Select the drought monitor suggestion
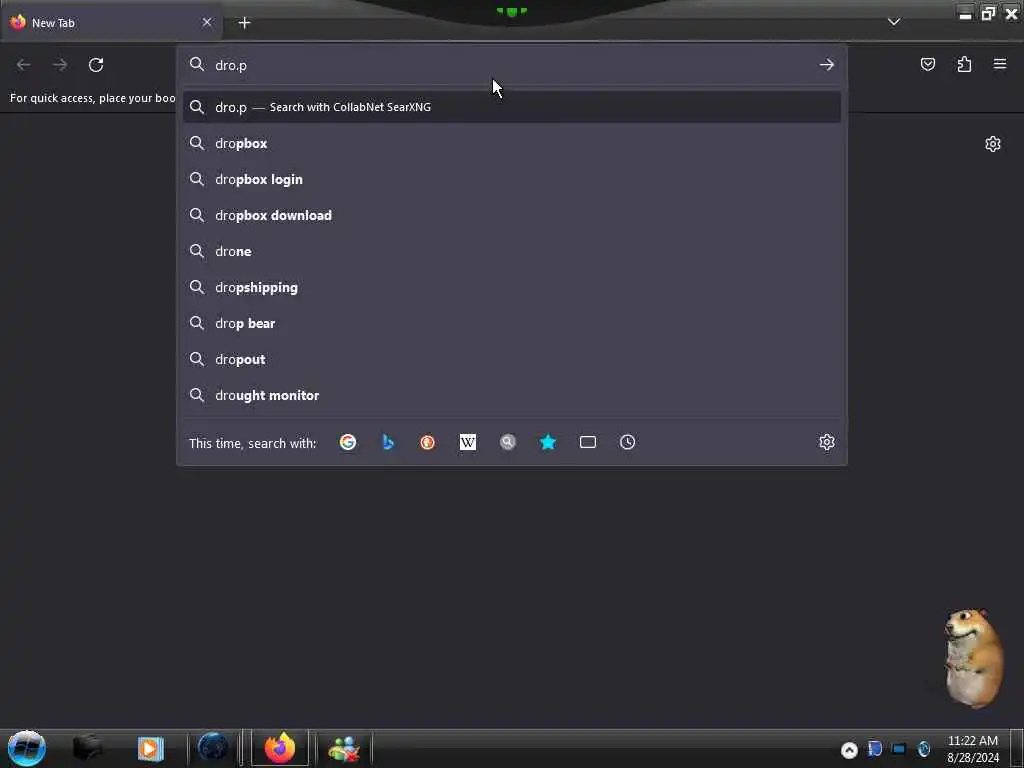Viewport: 1024px width, 768px height. 511,395
